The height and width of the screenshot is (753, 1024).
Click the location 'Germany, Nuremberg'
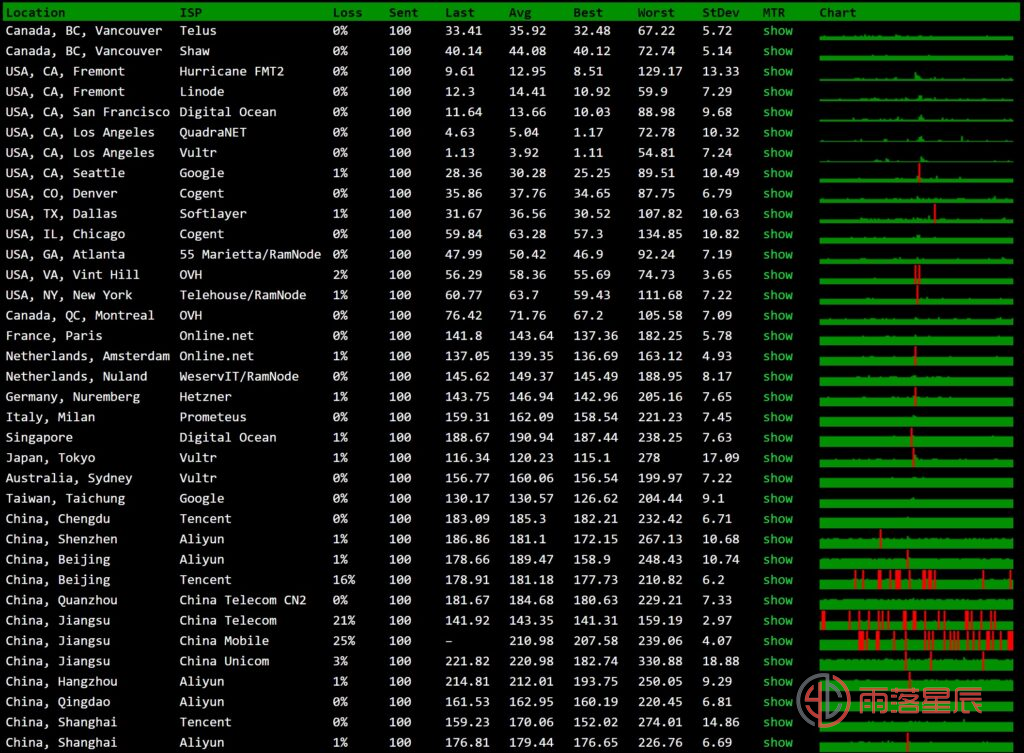click(72, 396)
